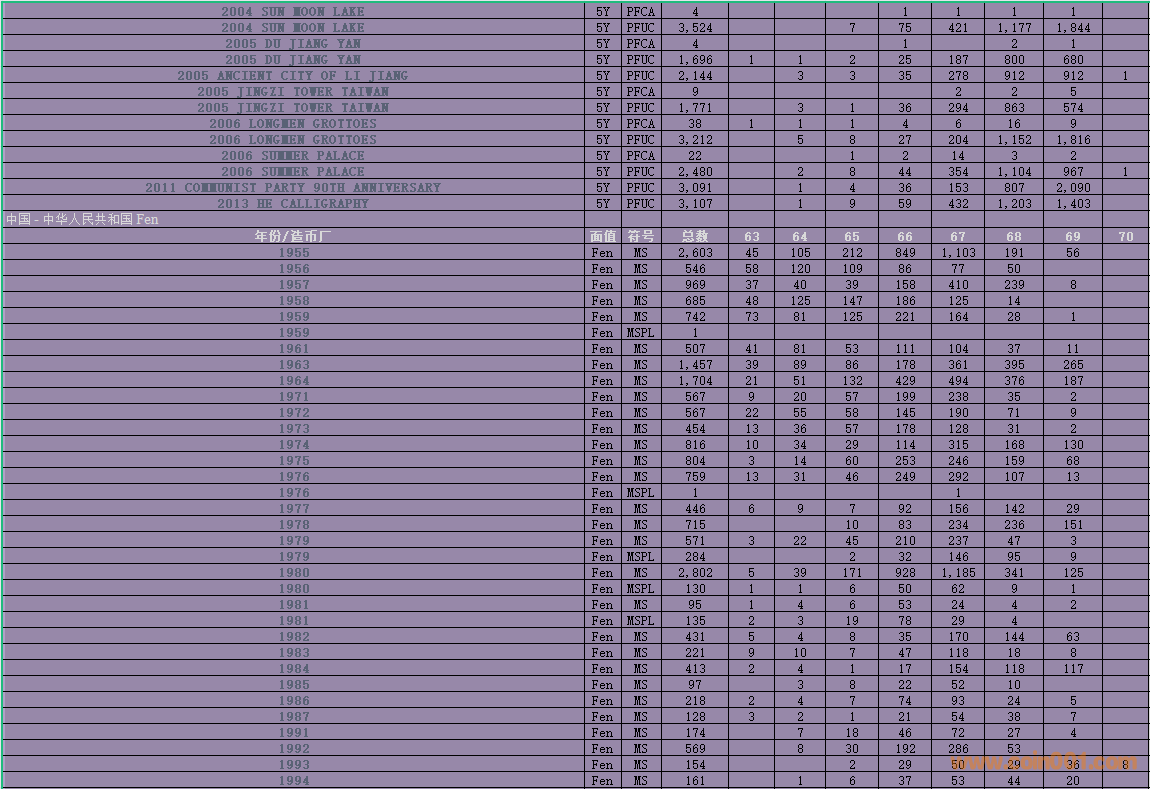The height and width of the screenshot is (789, 1150).
Task: Click the 1971 year label
Action: [x=293, y=397]
